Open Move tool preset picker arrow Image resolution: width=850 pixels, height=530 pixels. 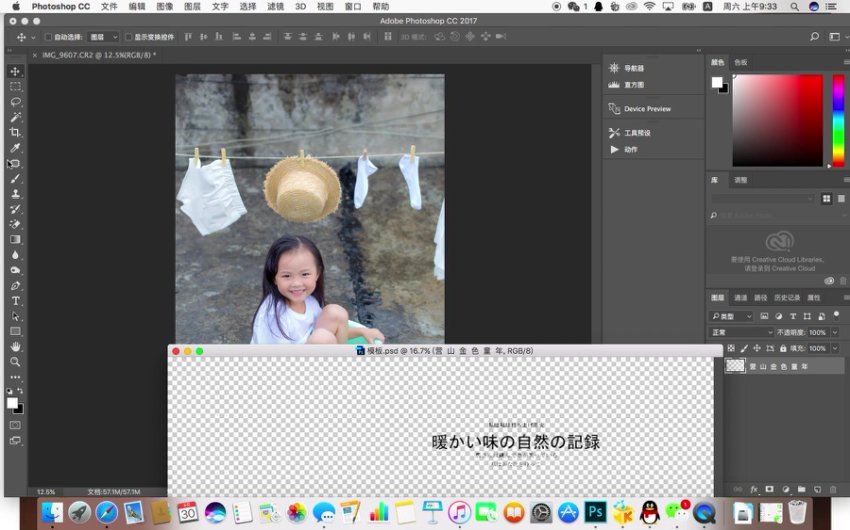[33, 37]
